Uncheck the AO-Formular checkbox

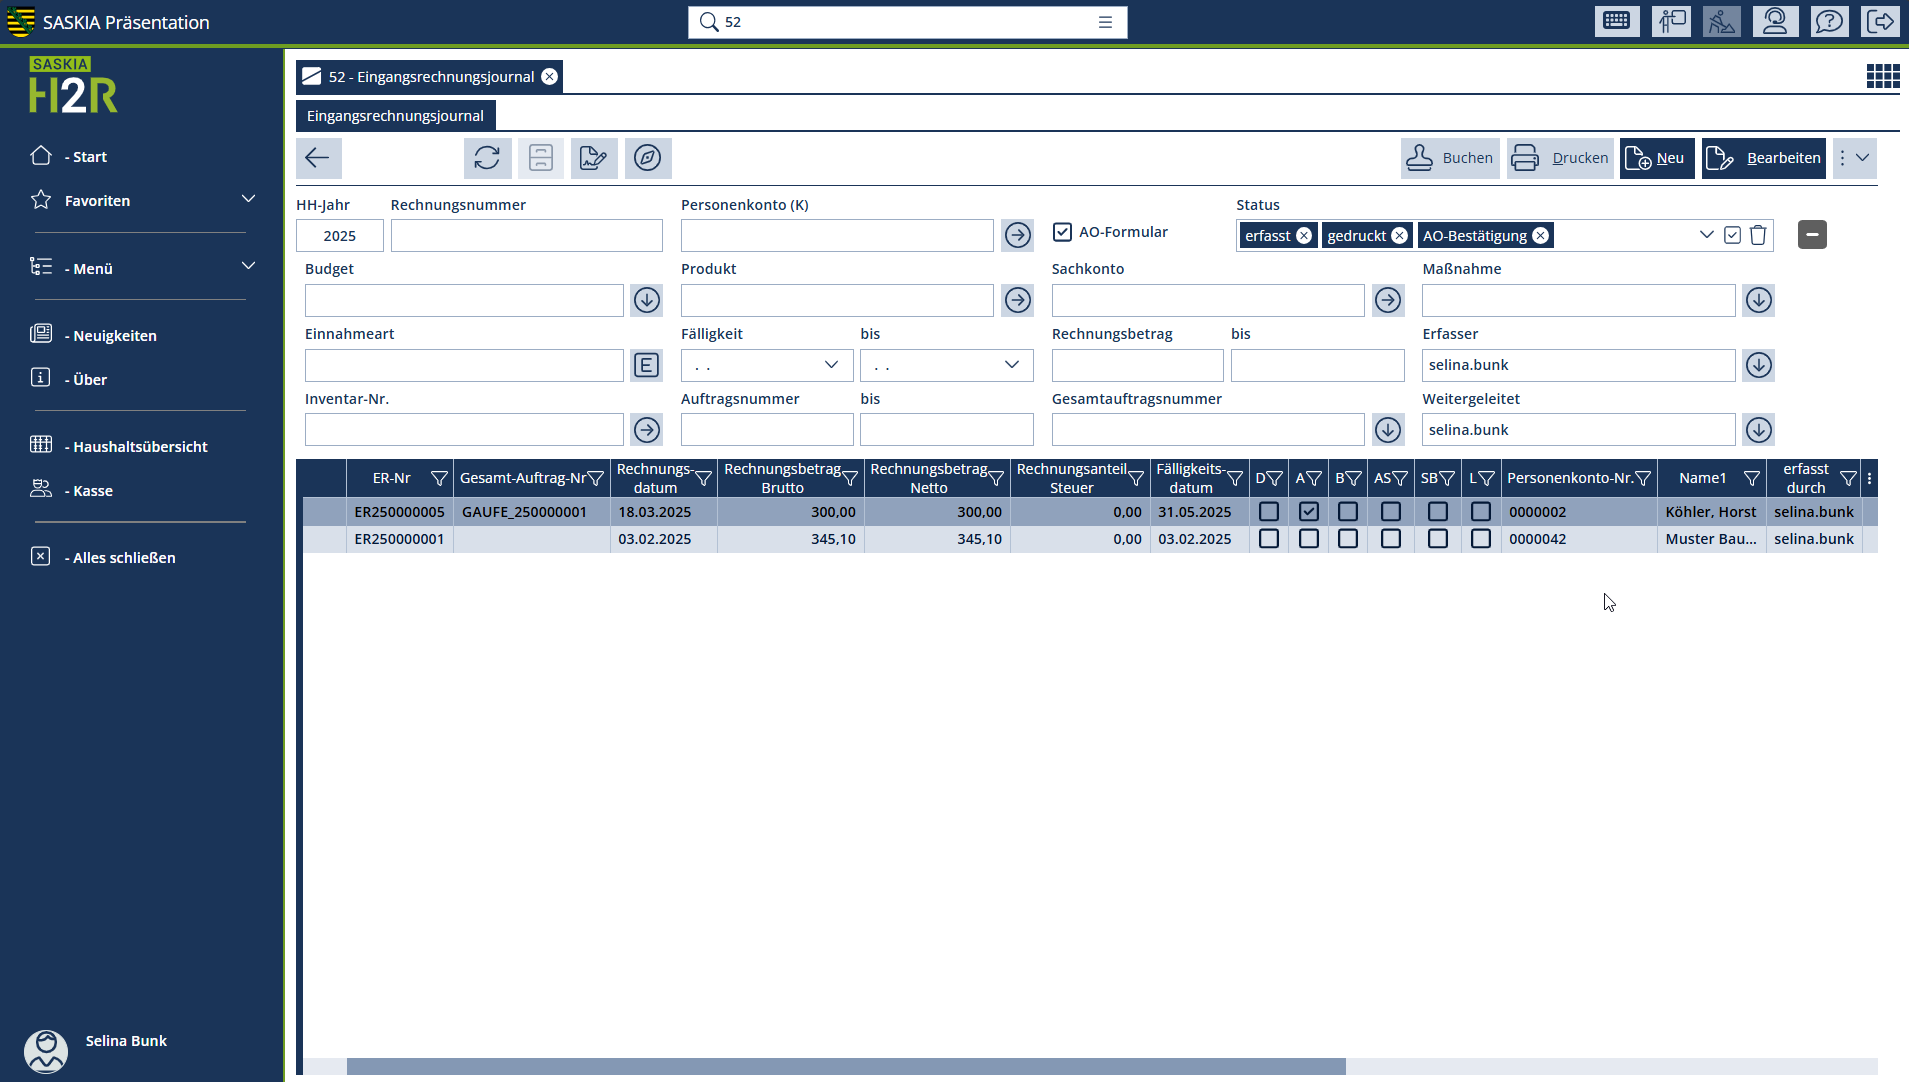pos(1062,232)
